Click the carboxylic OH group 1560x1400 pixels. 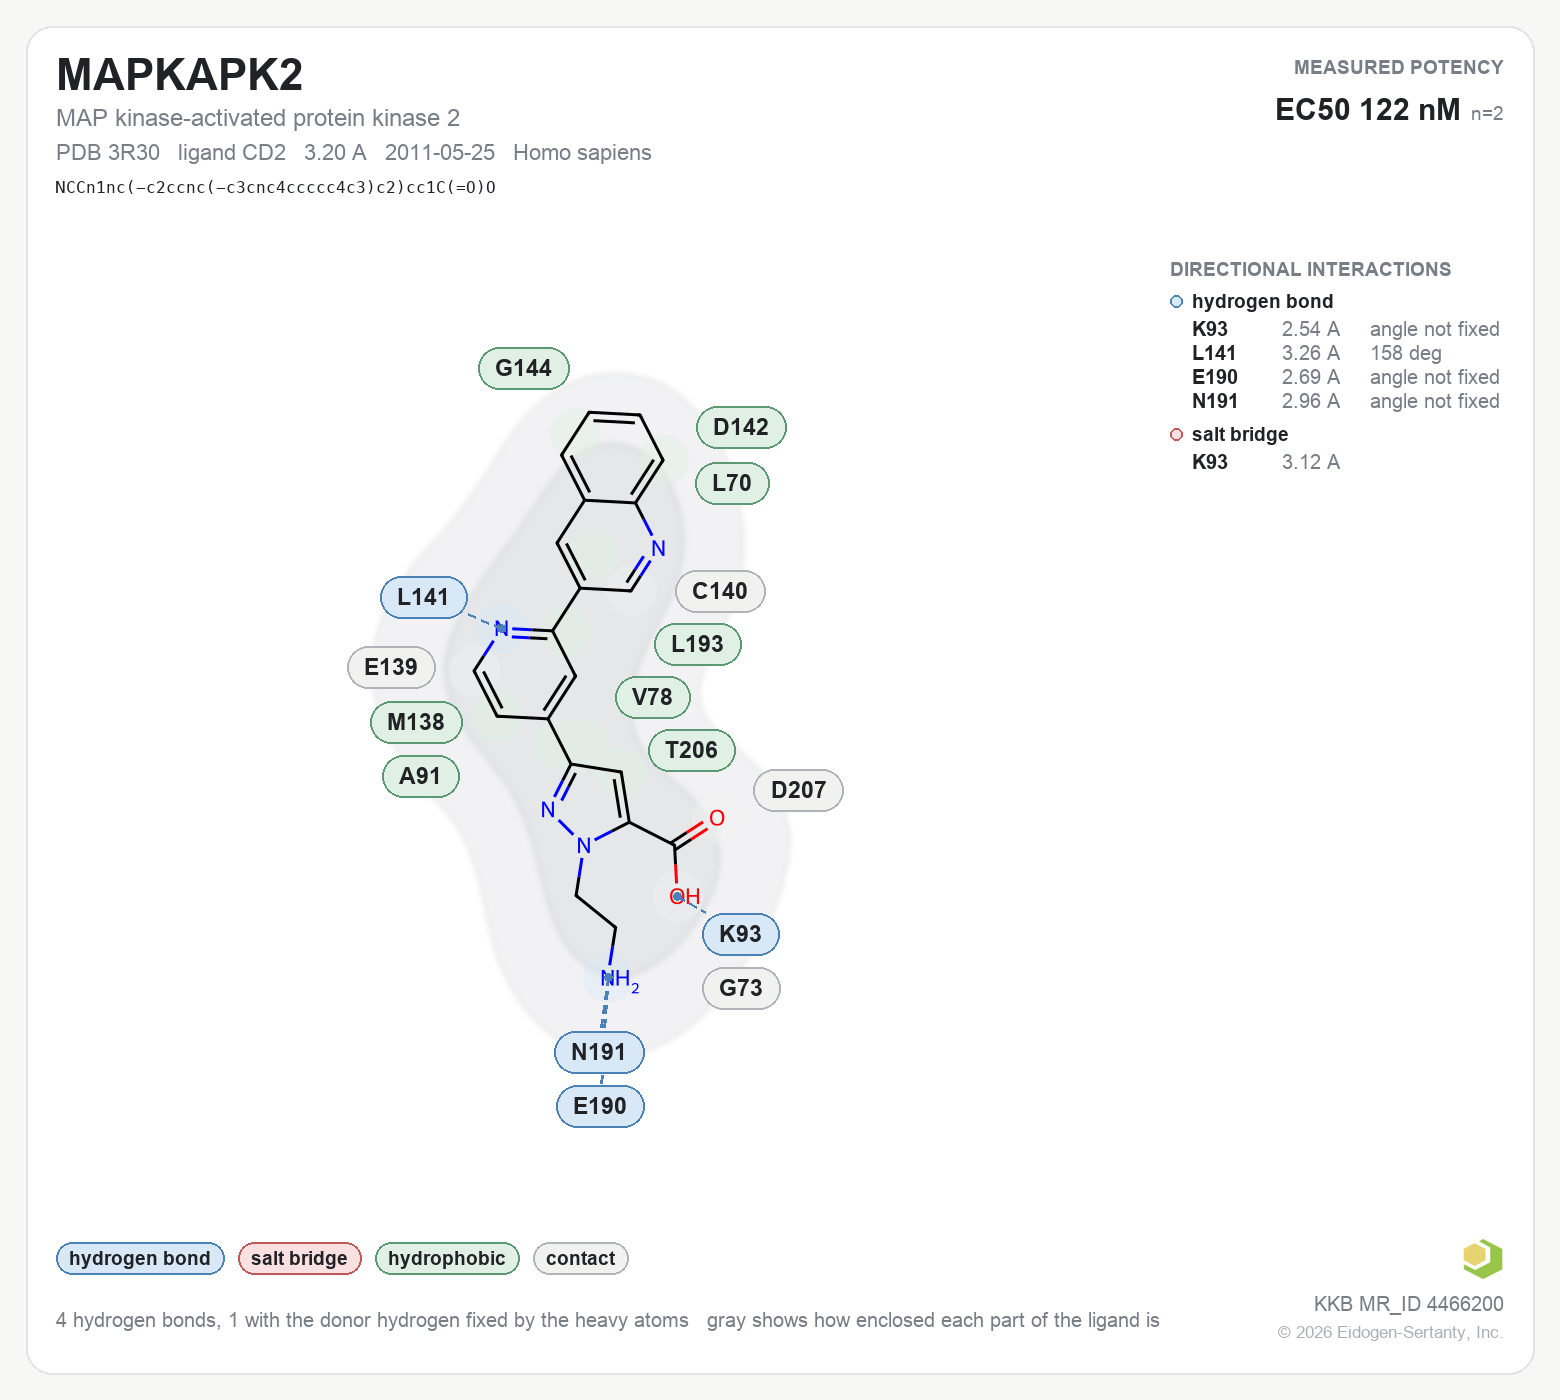(685, 896)
